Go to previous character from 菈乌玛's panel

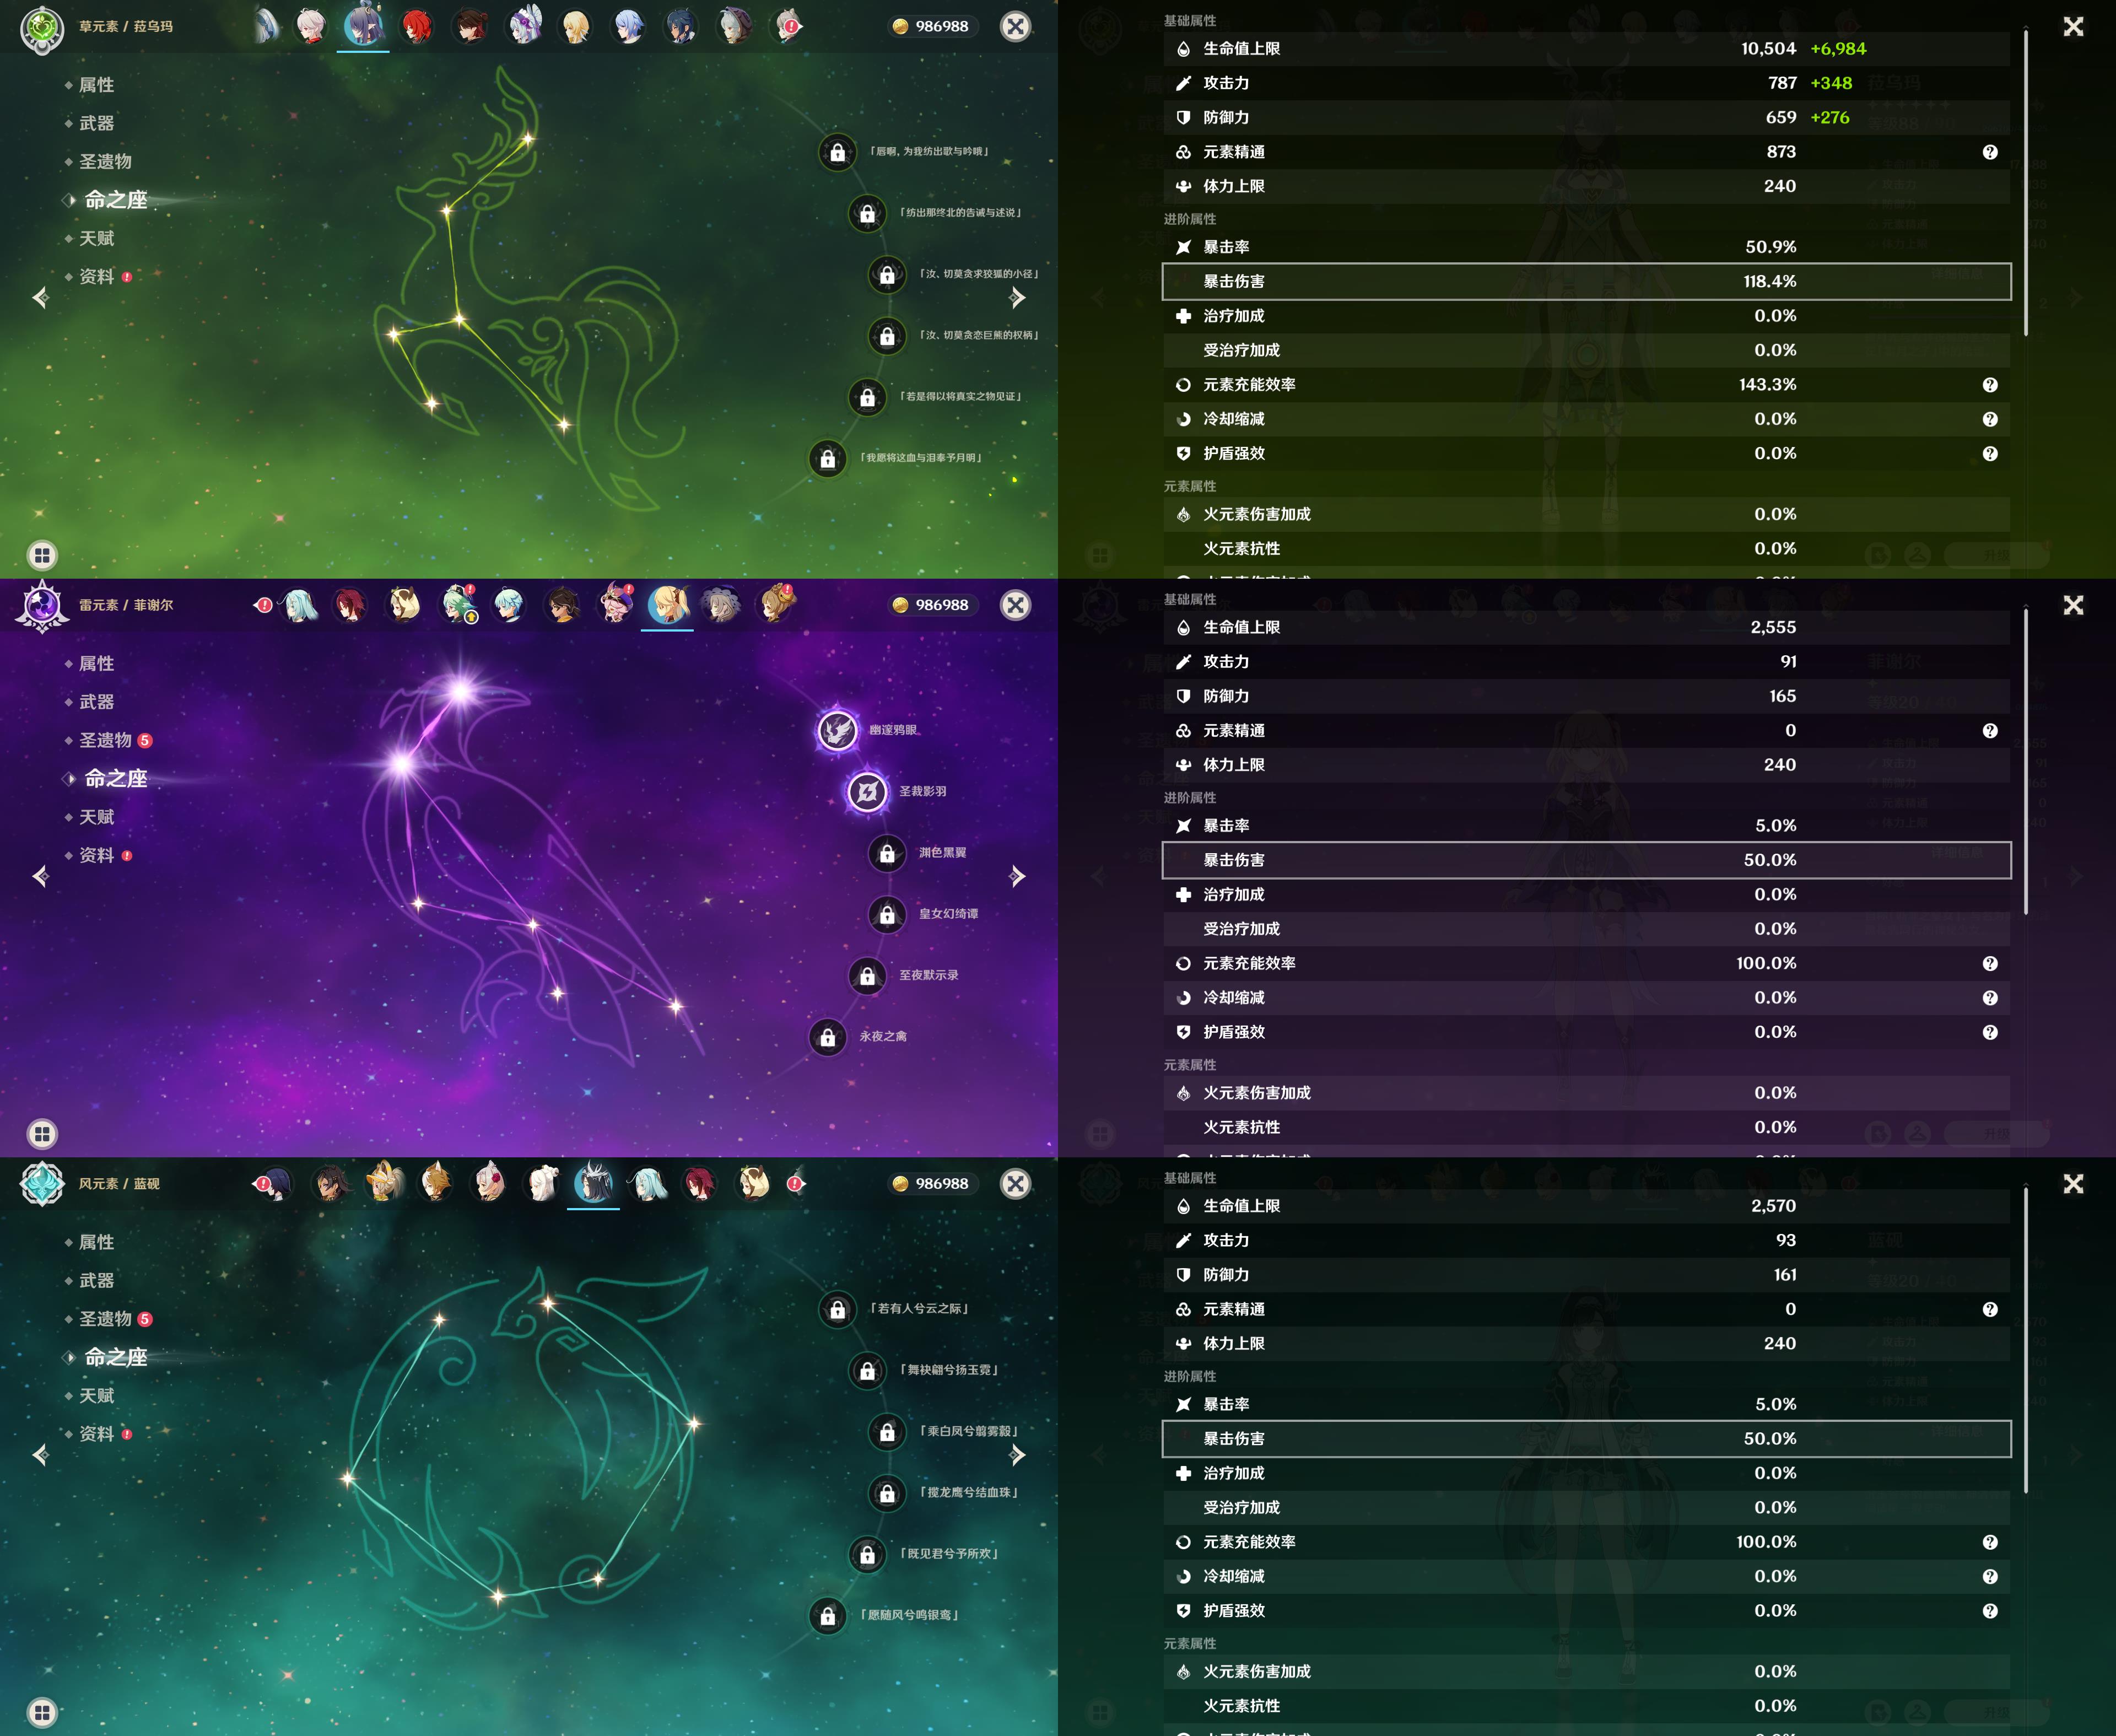41,298
